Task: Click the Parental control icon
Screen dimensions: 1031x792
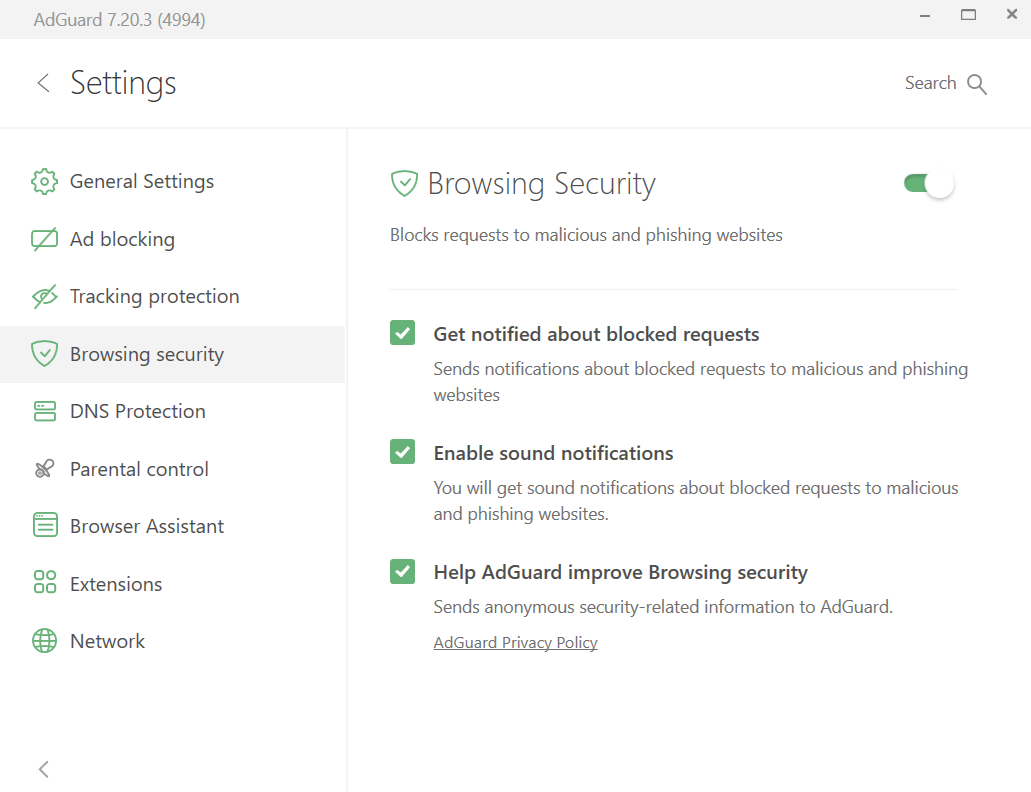Action: tap(44, 469)
